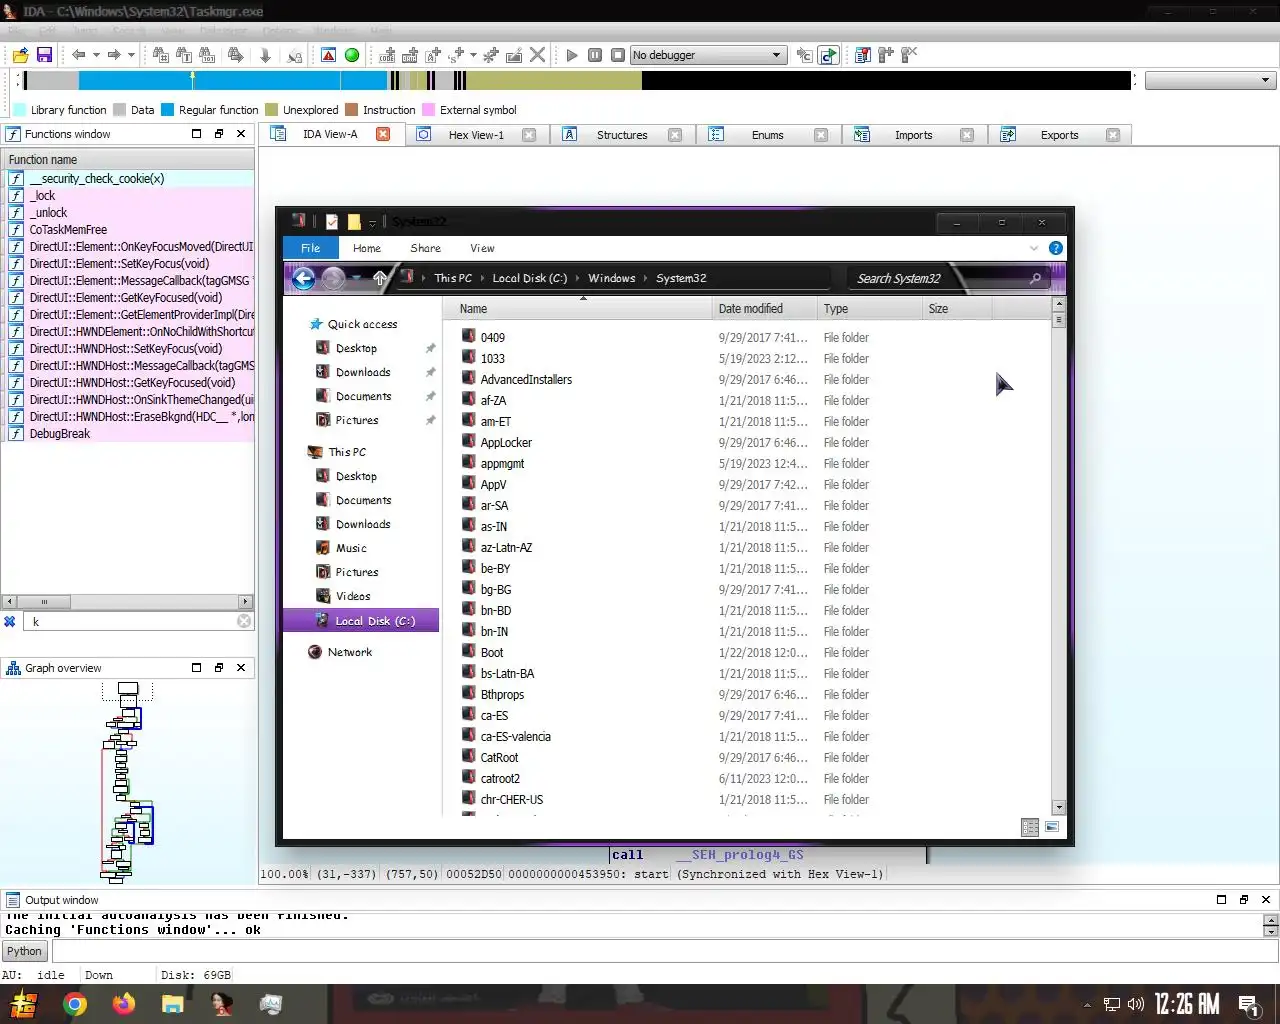Select the DebugBreak function row

pos(128,434)
